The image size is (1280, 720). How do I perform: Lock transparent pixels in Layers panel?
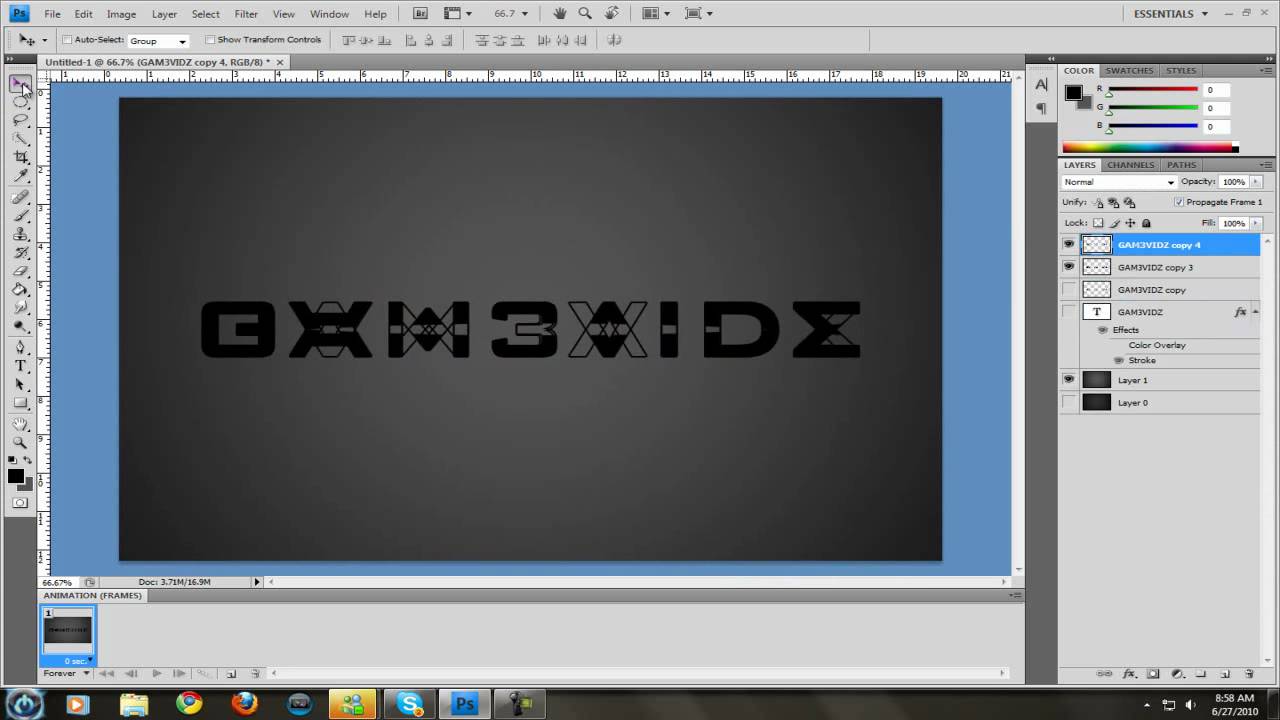(1098, 223)
